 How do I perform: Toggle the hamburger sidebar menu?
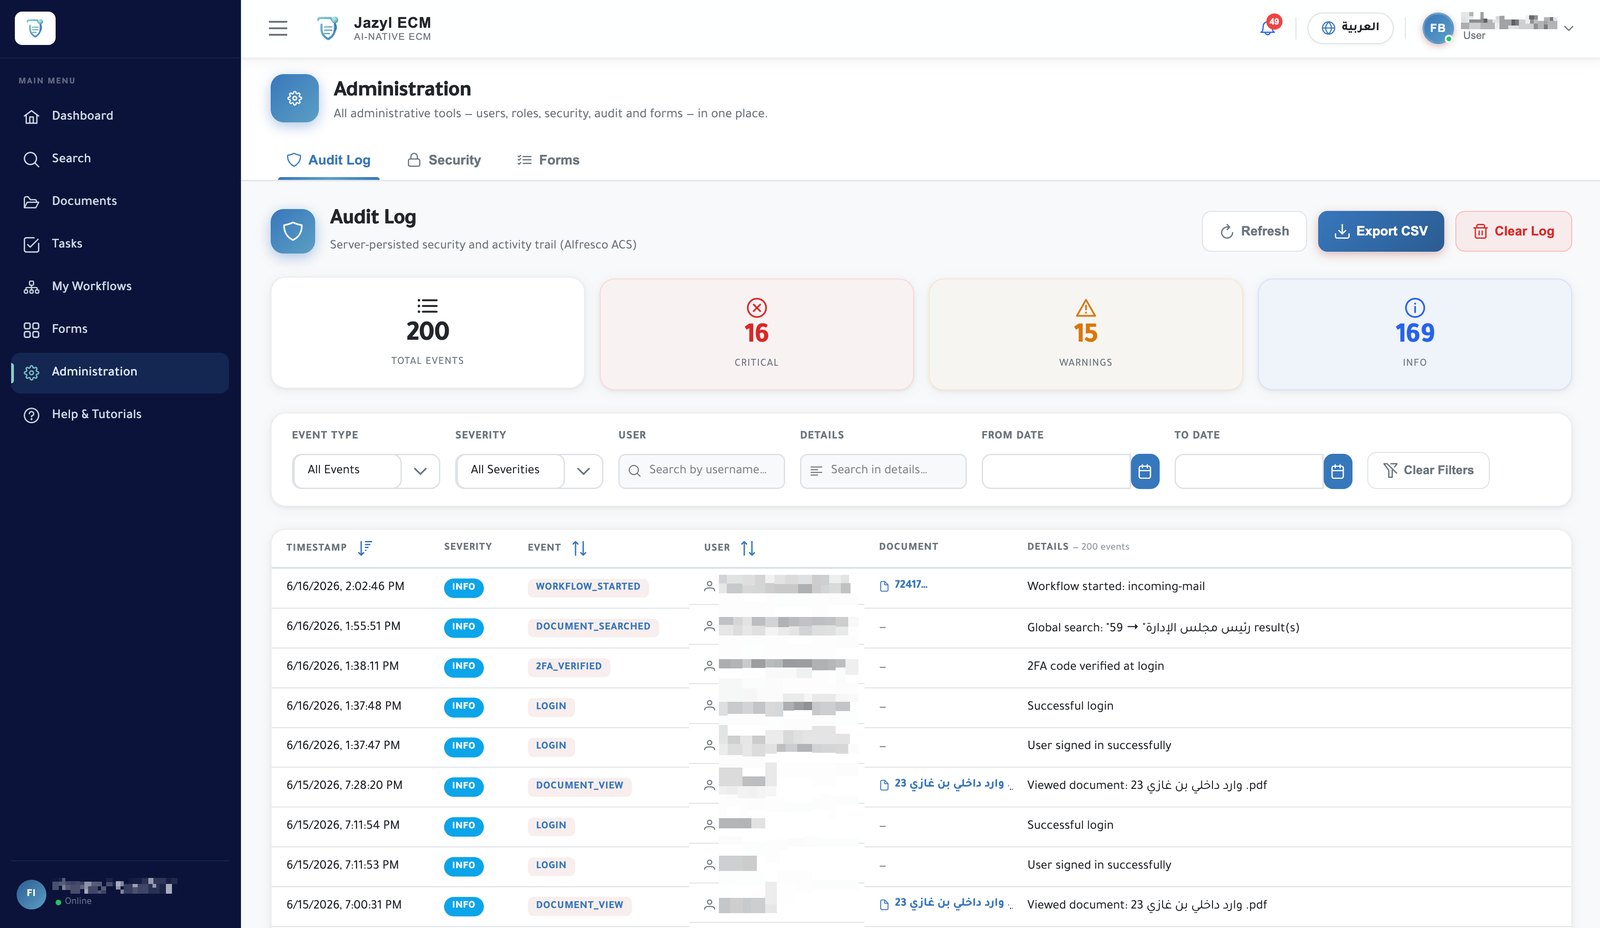(278, 28)
